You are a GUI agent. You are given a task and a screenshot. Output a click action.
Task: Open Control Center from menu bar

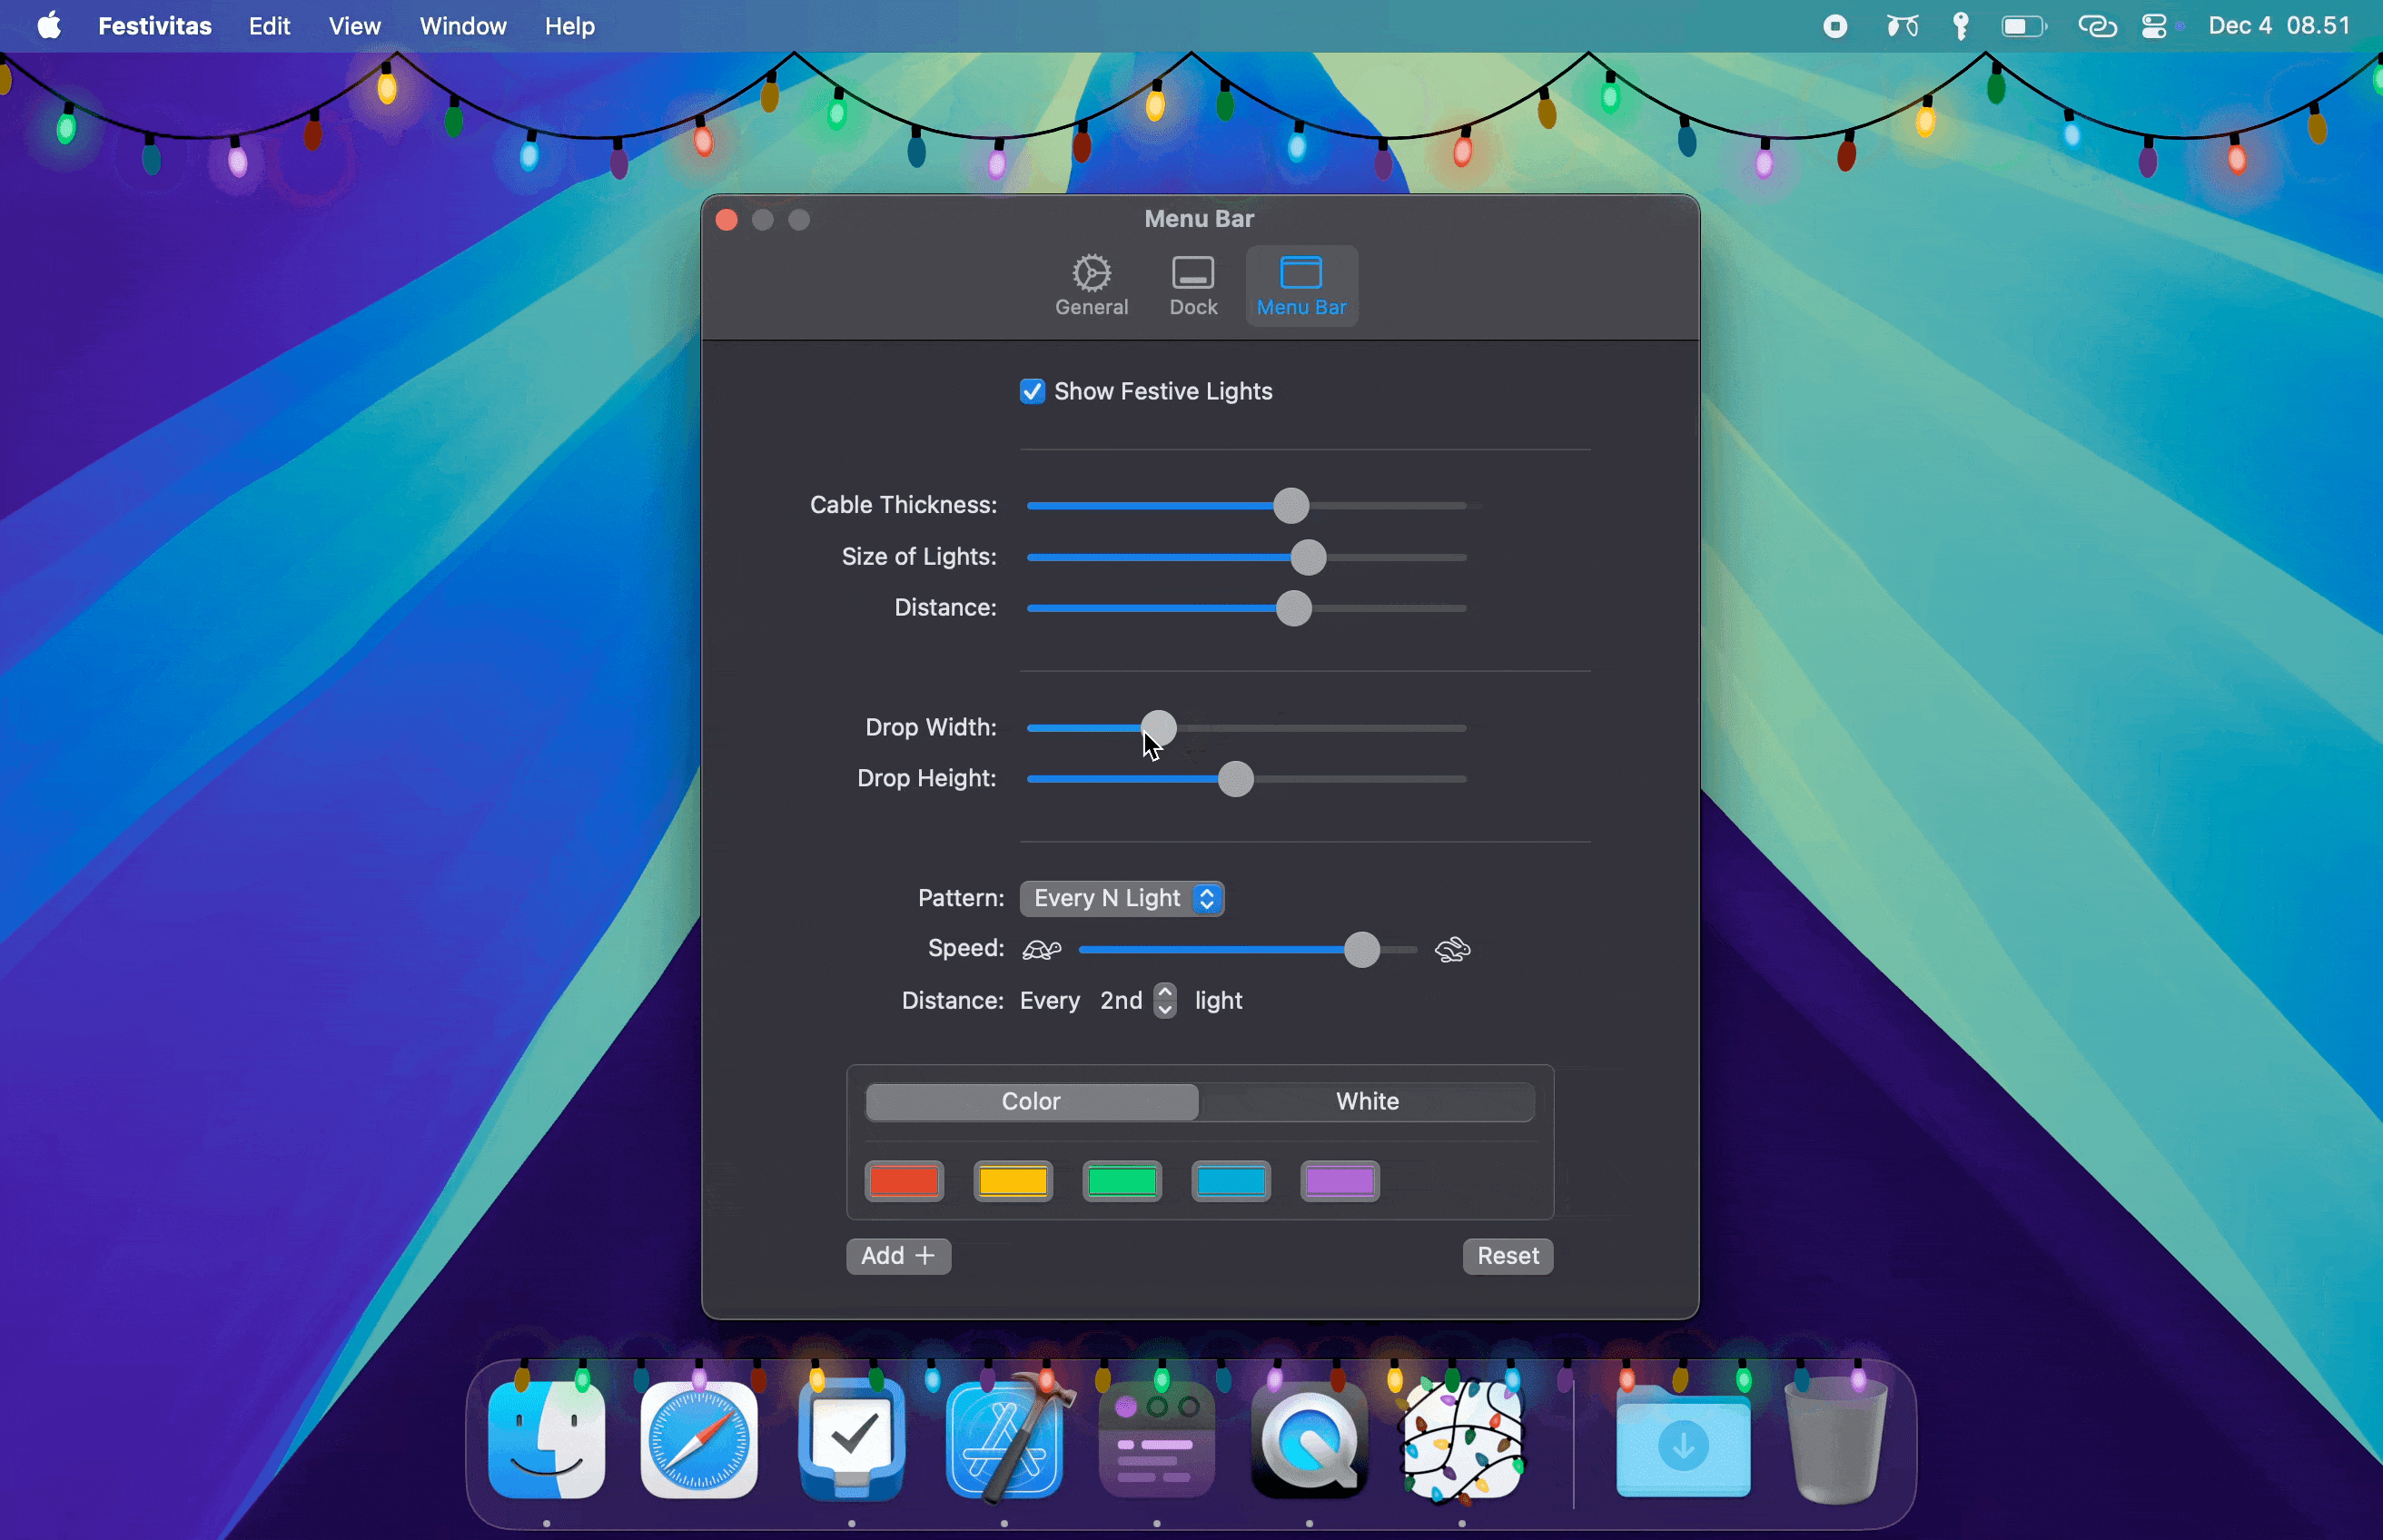click(2154, 26)
